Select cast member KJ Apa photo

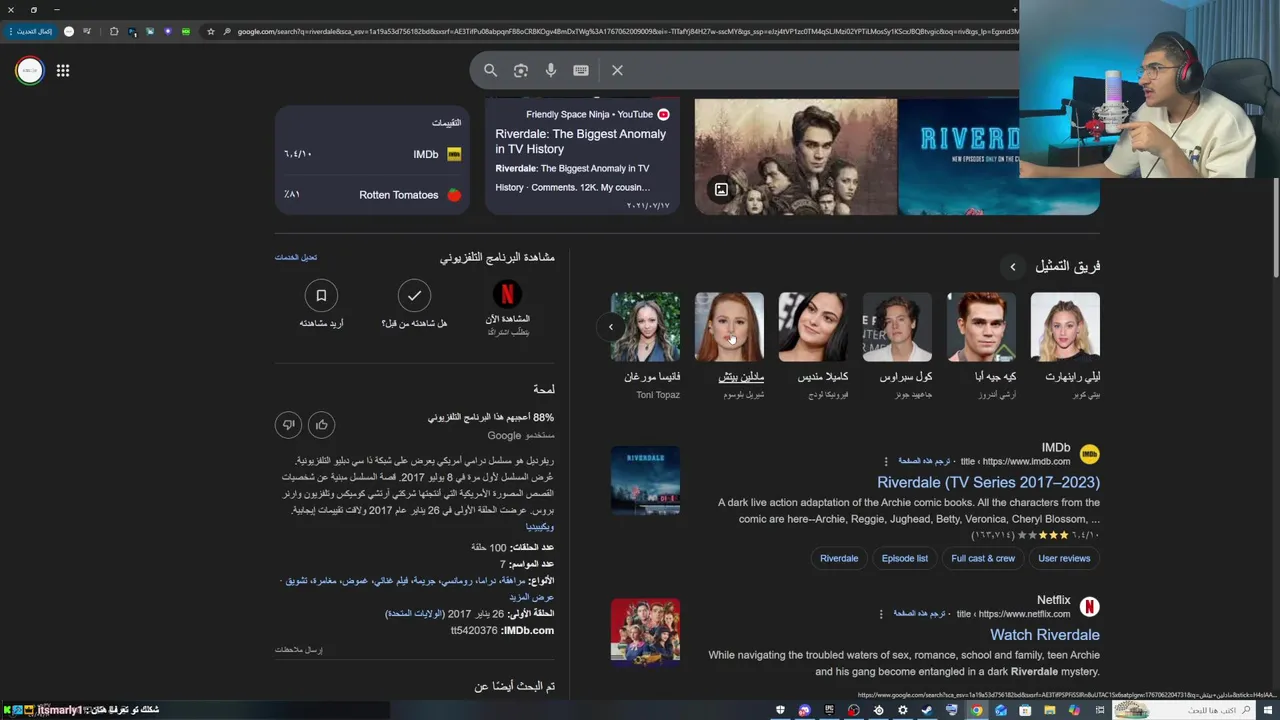point(981,327)
